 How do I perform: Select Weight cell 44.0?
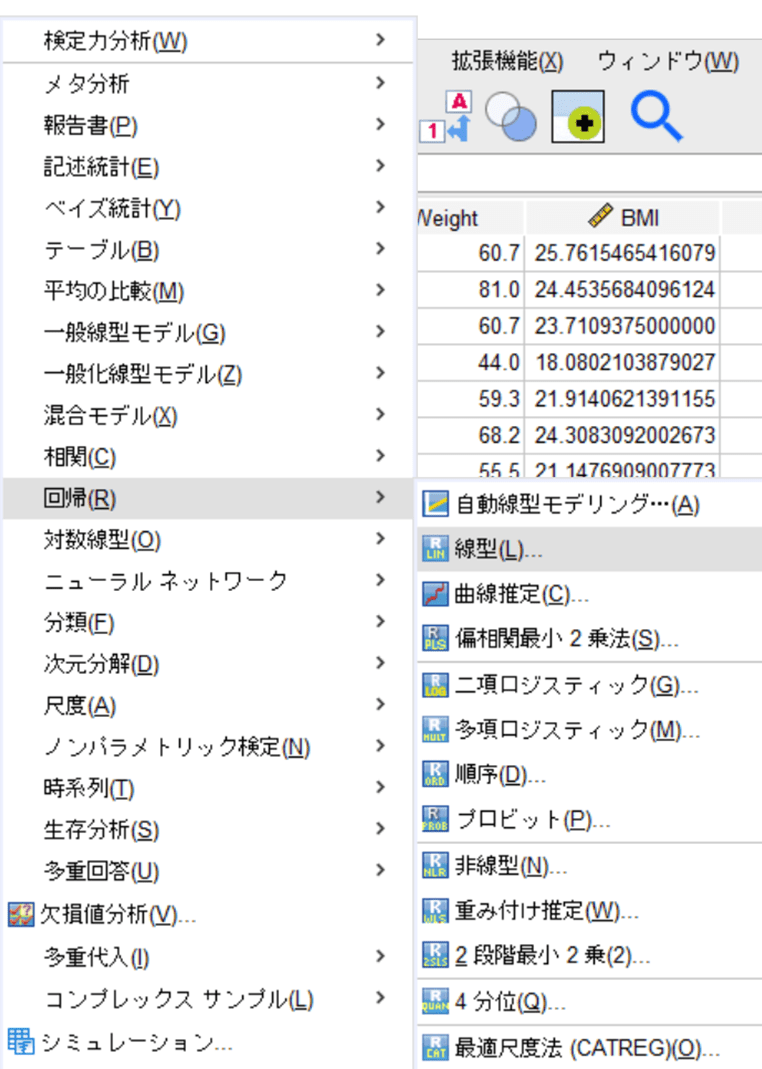click(470, 362)
